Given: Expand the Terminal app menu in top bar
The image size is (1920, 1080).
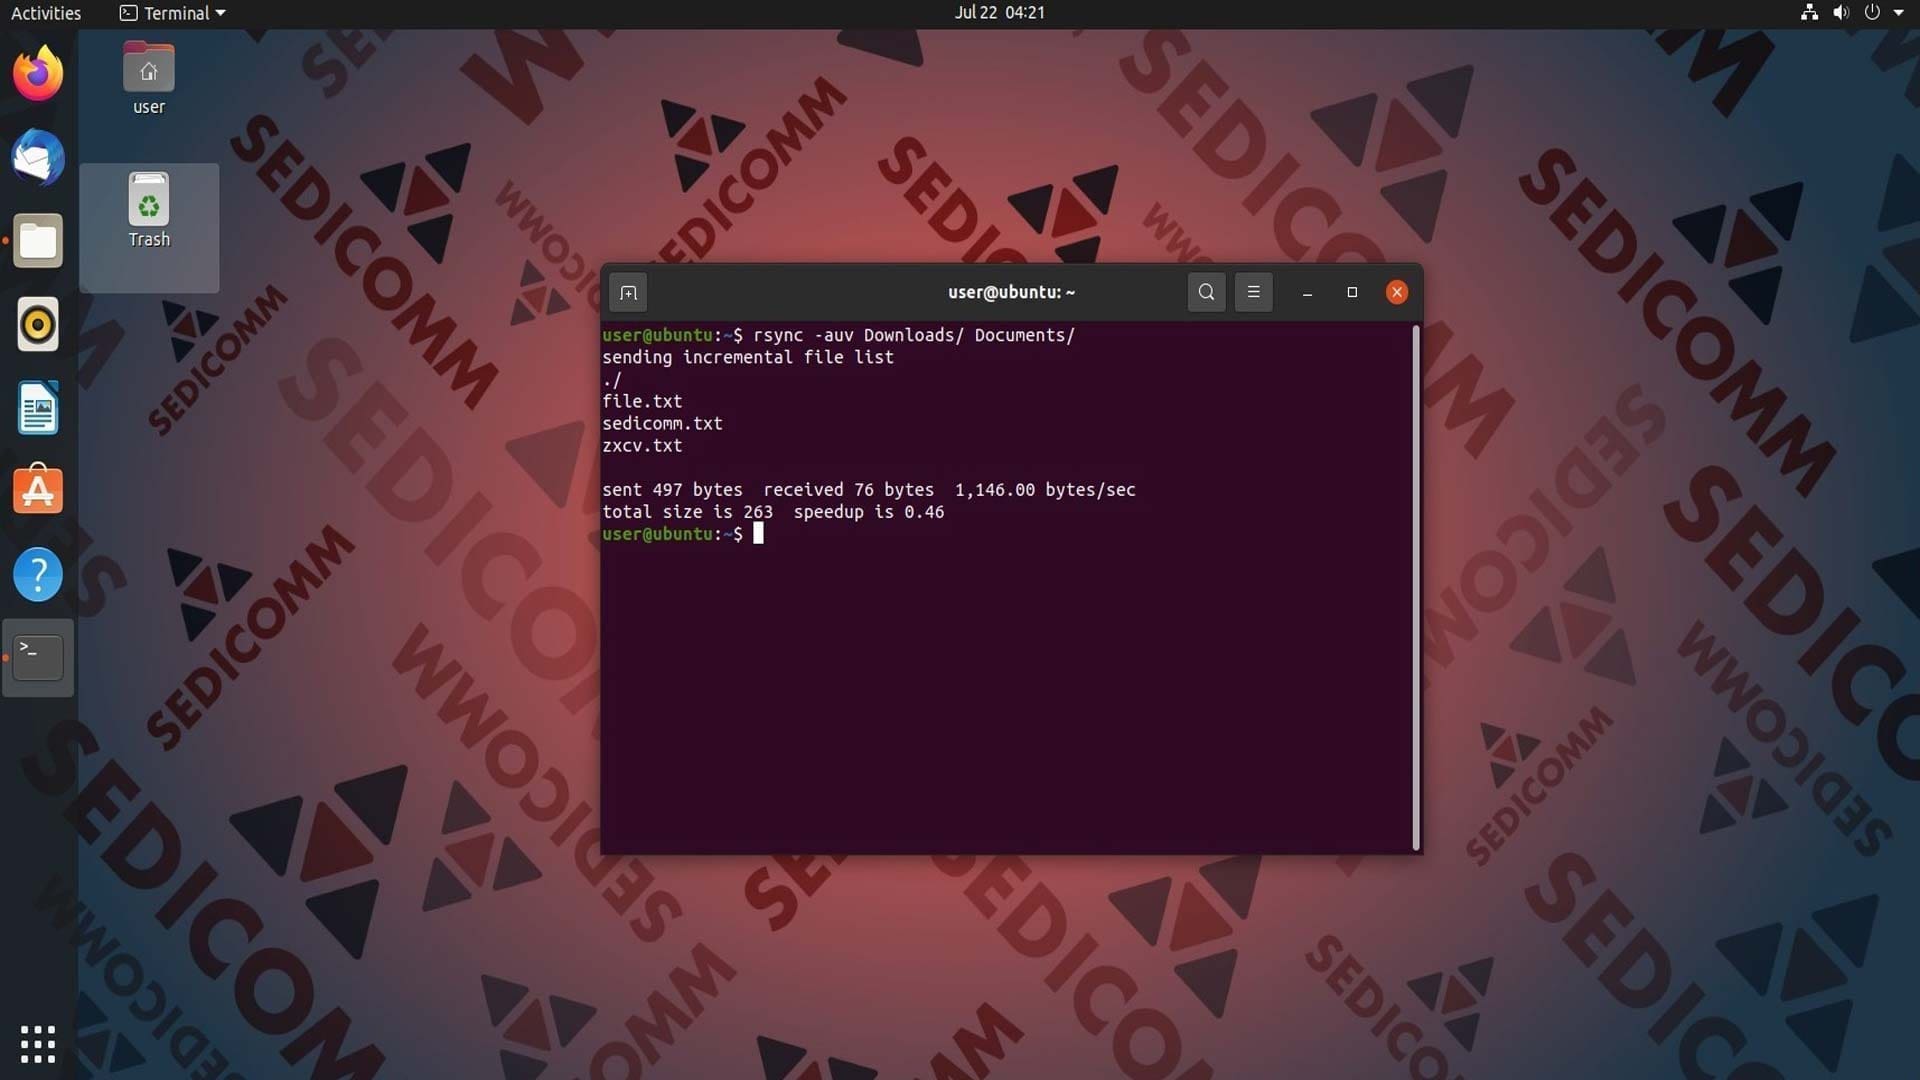Looking at the screenshot, I should coord(172,13).
